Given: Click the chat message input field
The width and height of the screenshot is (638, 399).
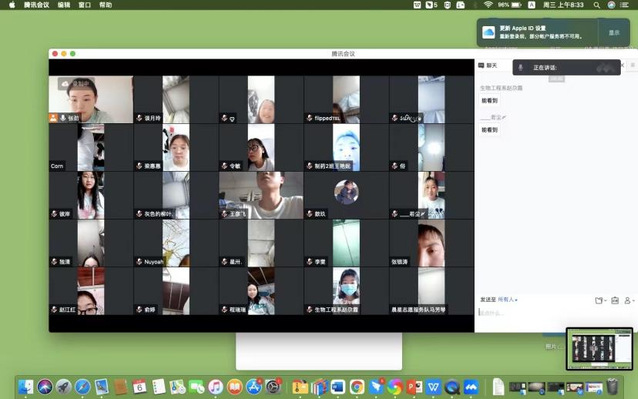Looking at the screenshot, I should click(556, 313).
